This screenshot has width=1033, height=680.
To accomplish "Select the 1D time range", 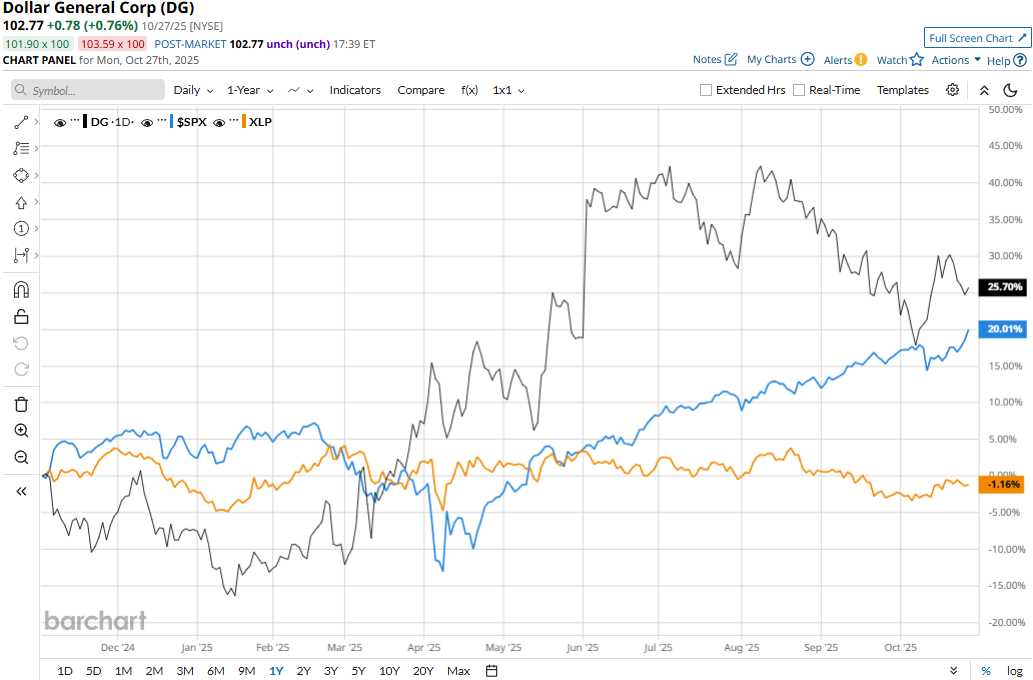I will click(x=65, y=671).
